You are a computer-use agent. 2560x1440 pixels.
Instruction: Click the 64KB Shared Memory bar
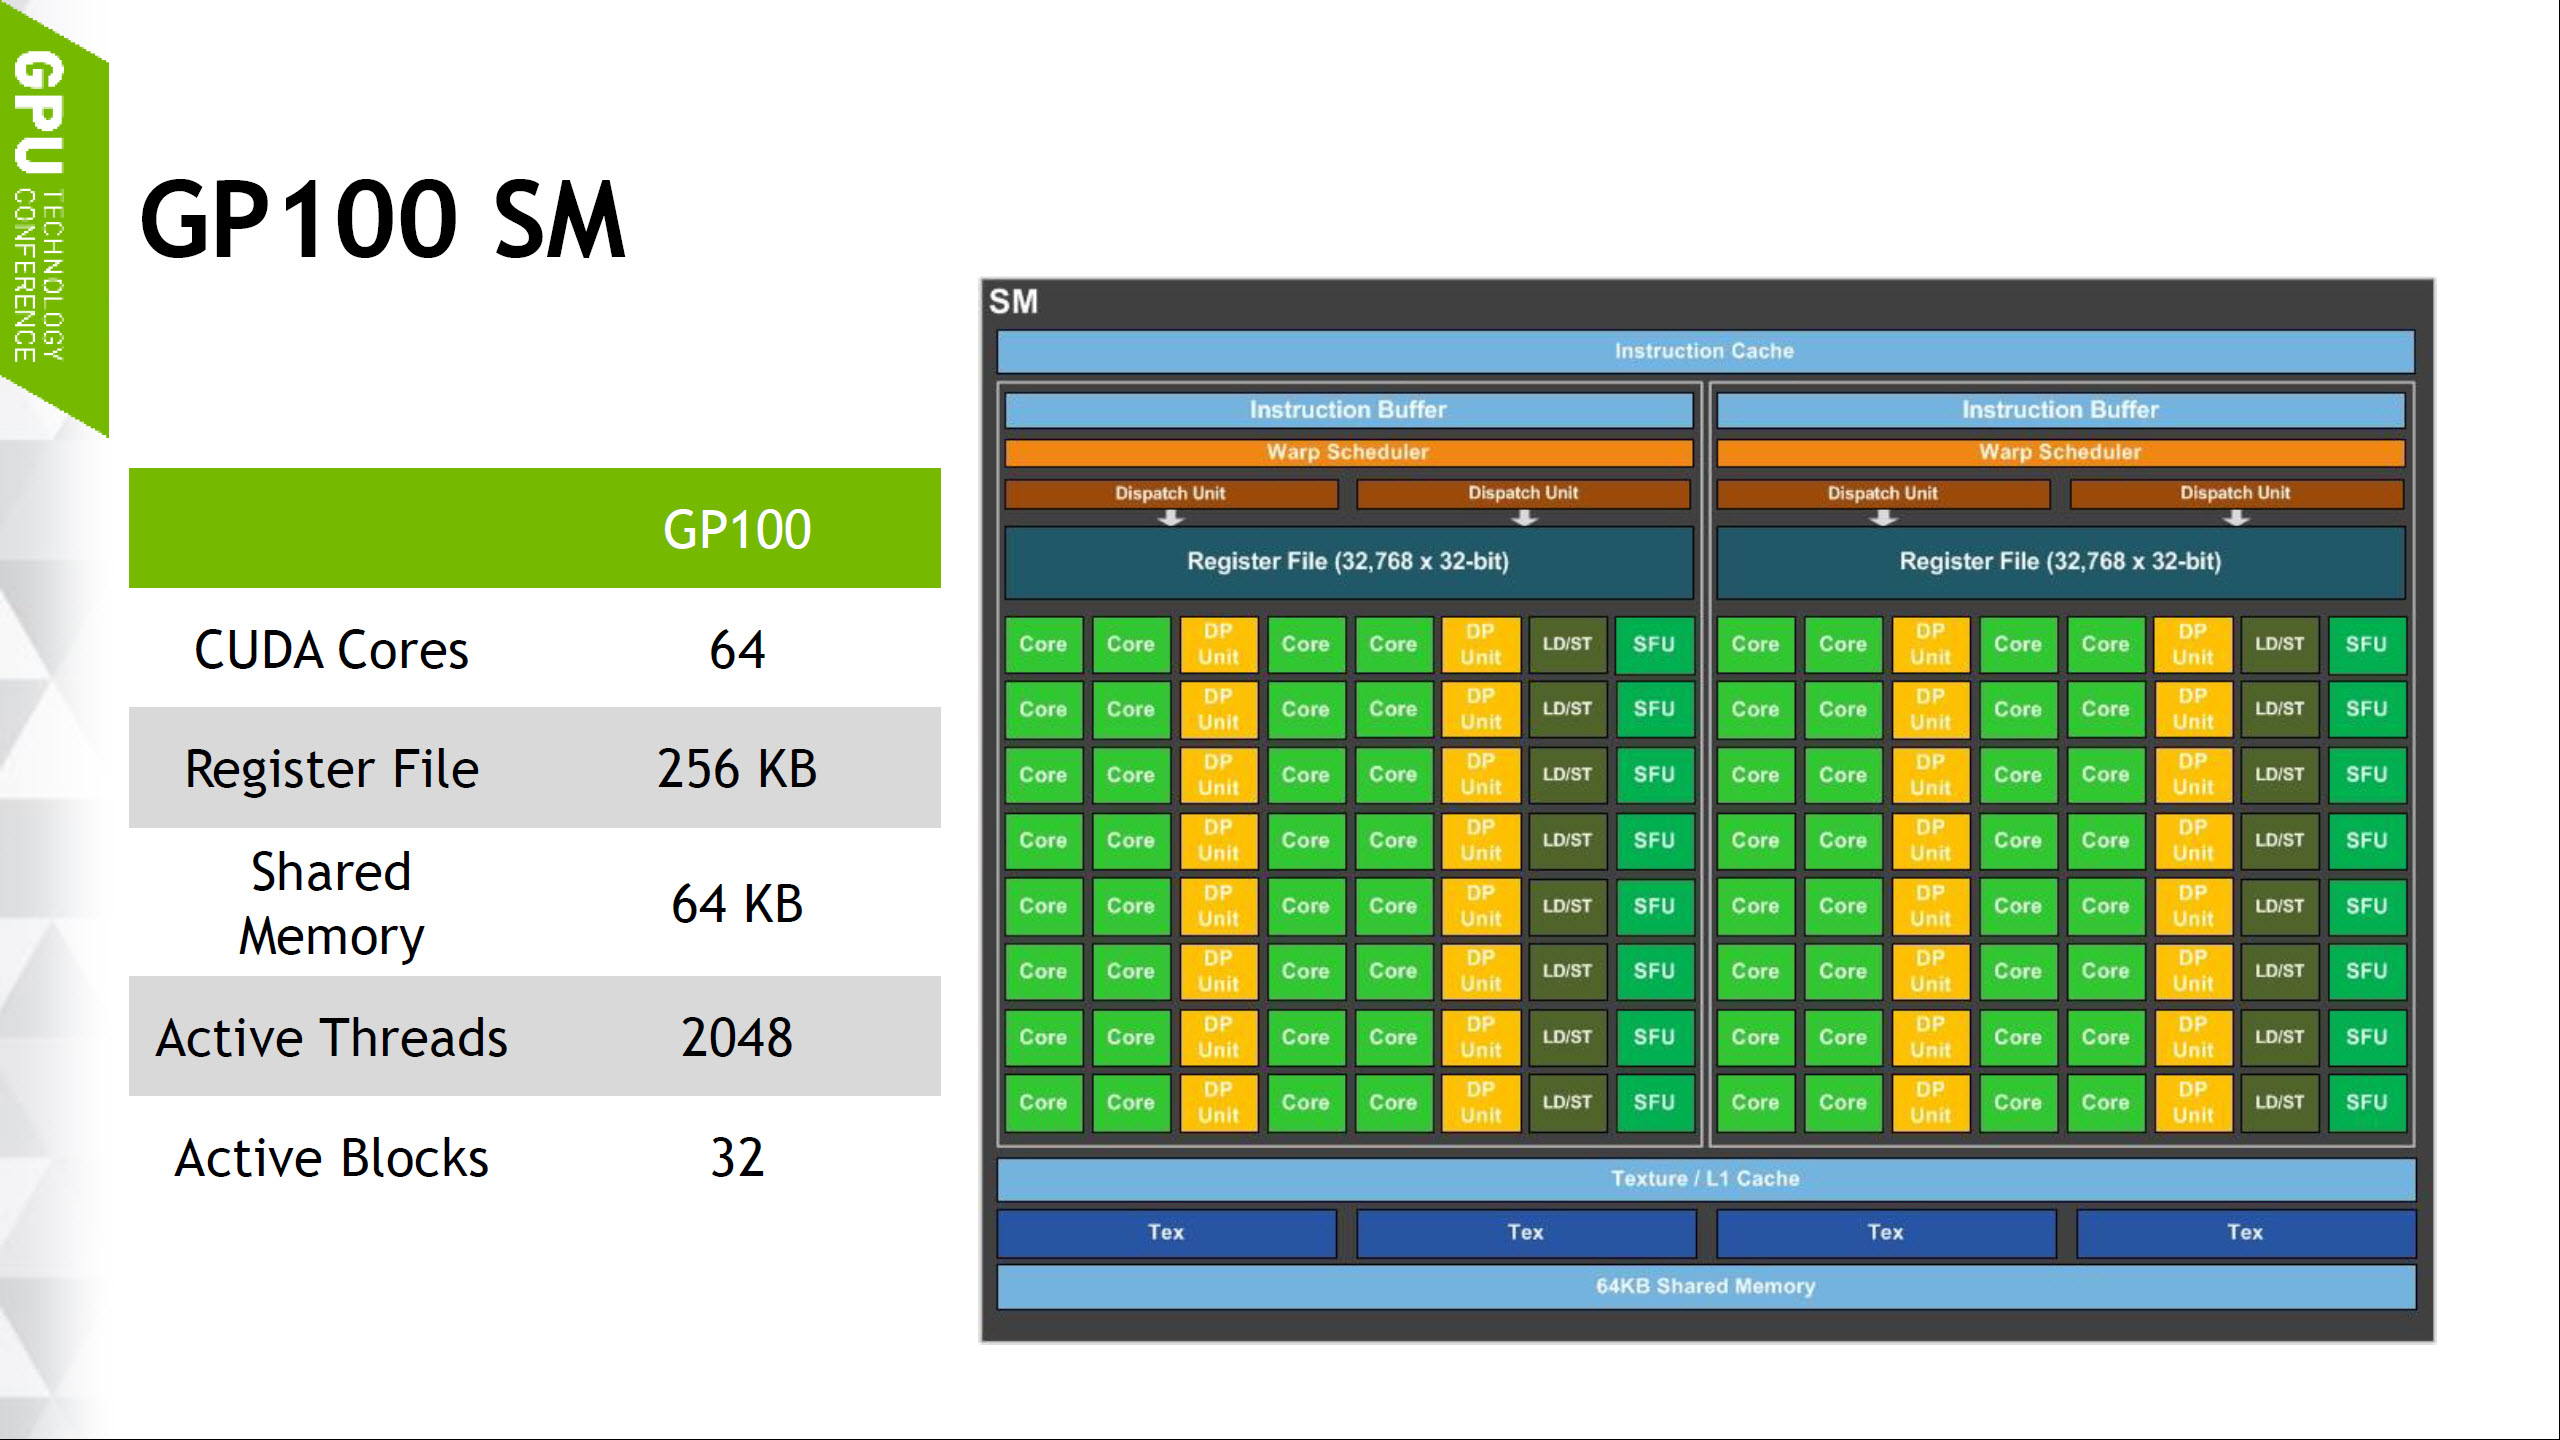click(1703, 1287)
